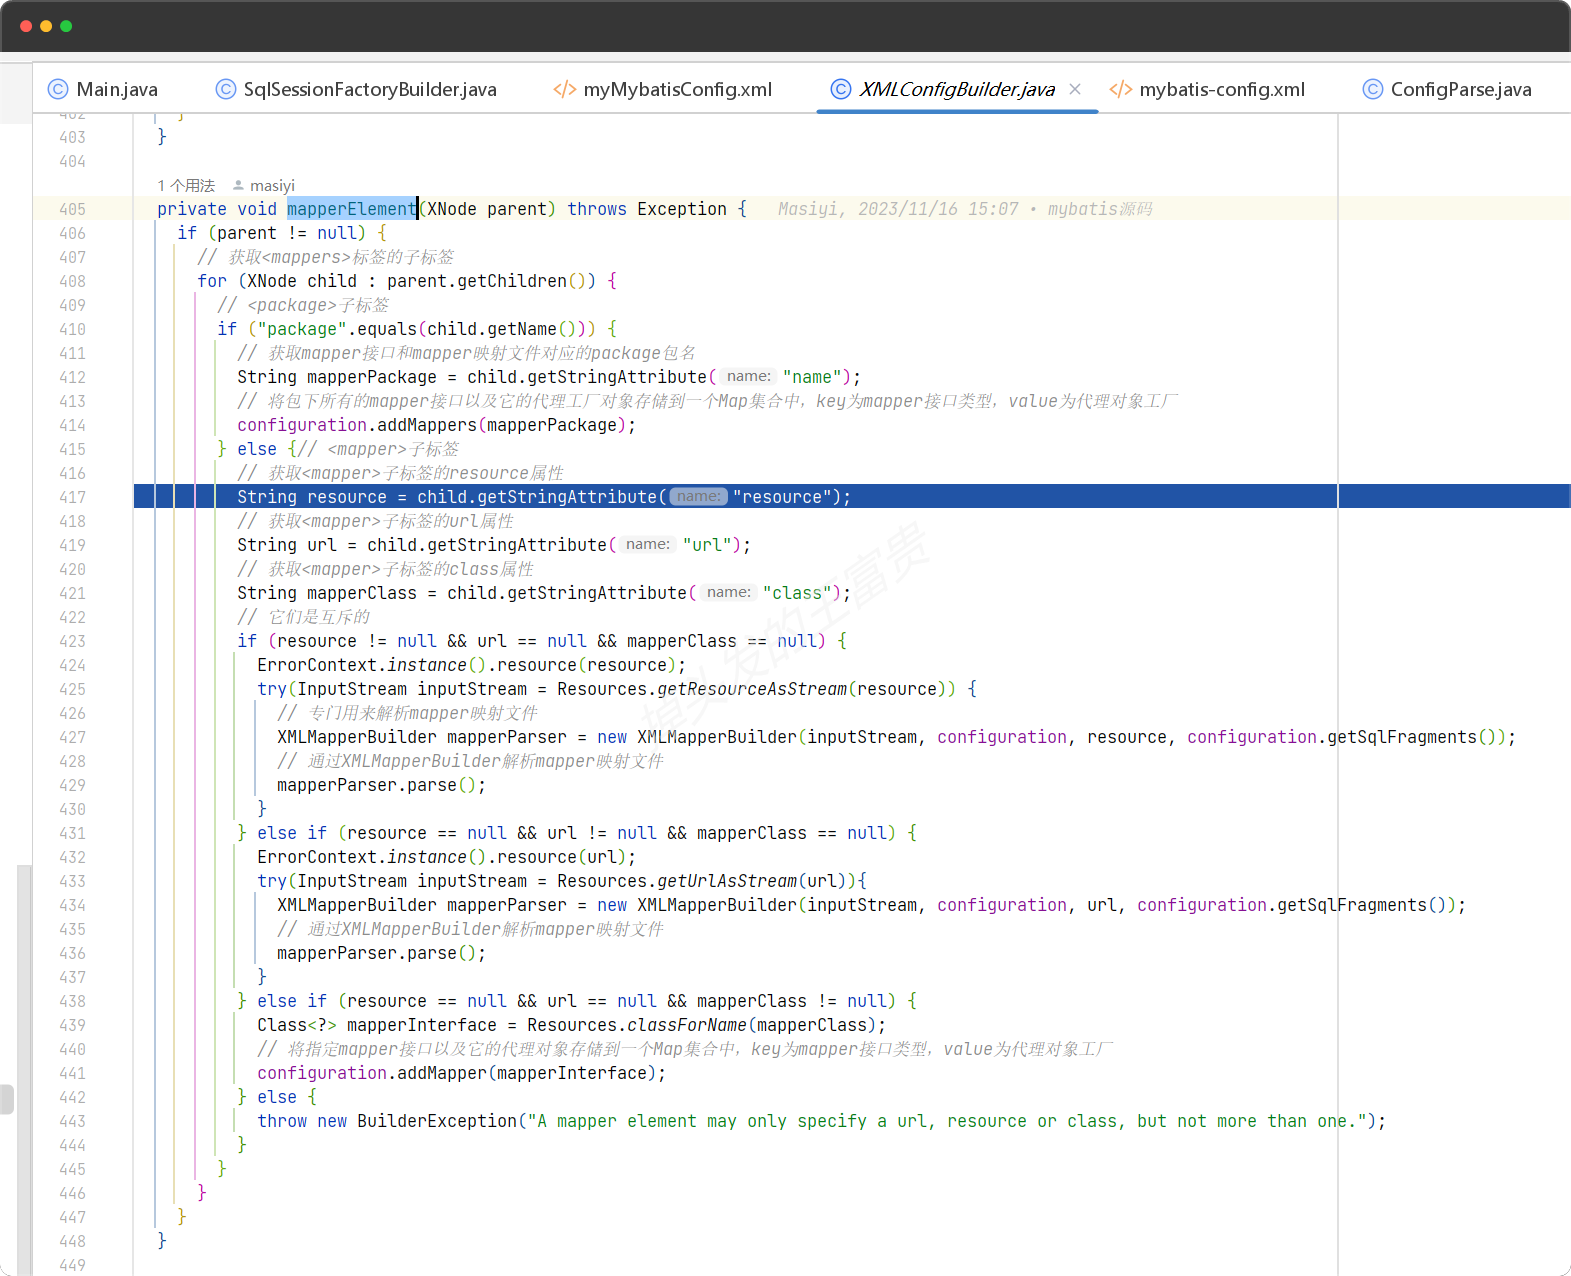The image size is (1571, 1276).
Task: Click the myMybatisConfig.xml file icon
Action: click(565, 89)
